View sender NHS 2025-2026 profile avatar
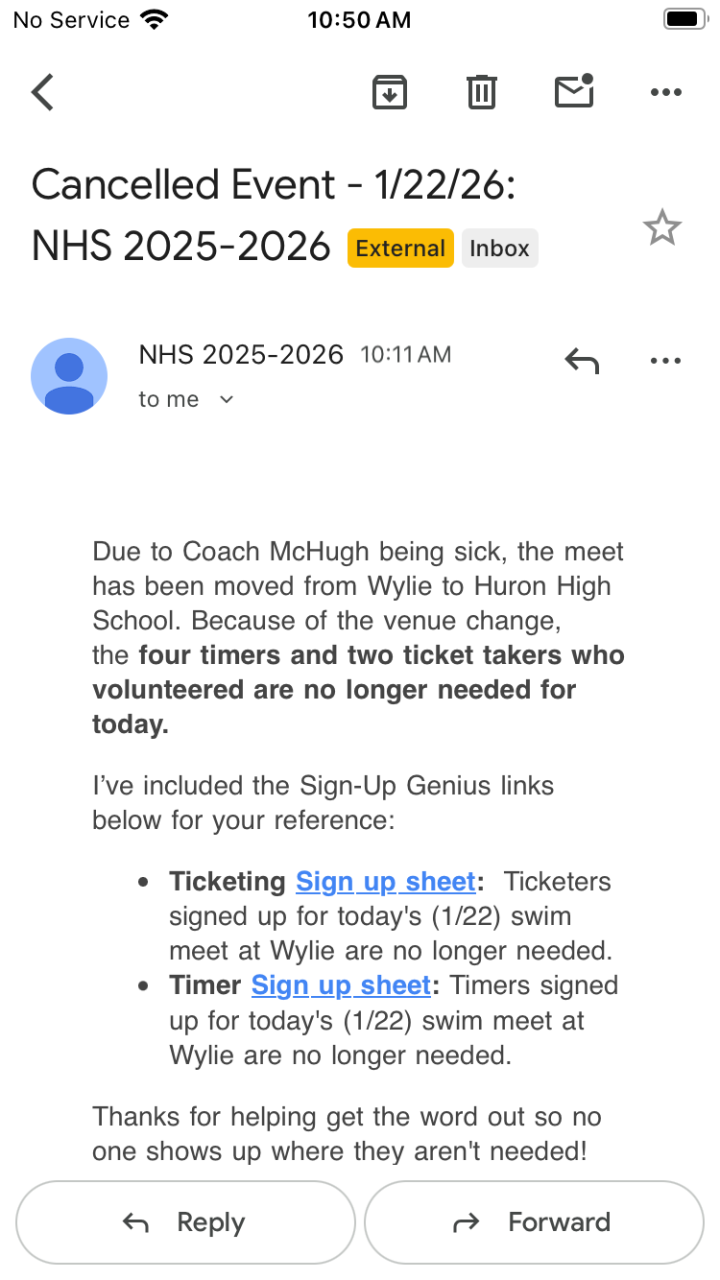Screen dimensions: 720x1280 [x=69, y=376]
